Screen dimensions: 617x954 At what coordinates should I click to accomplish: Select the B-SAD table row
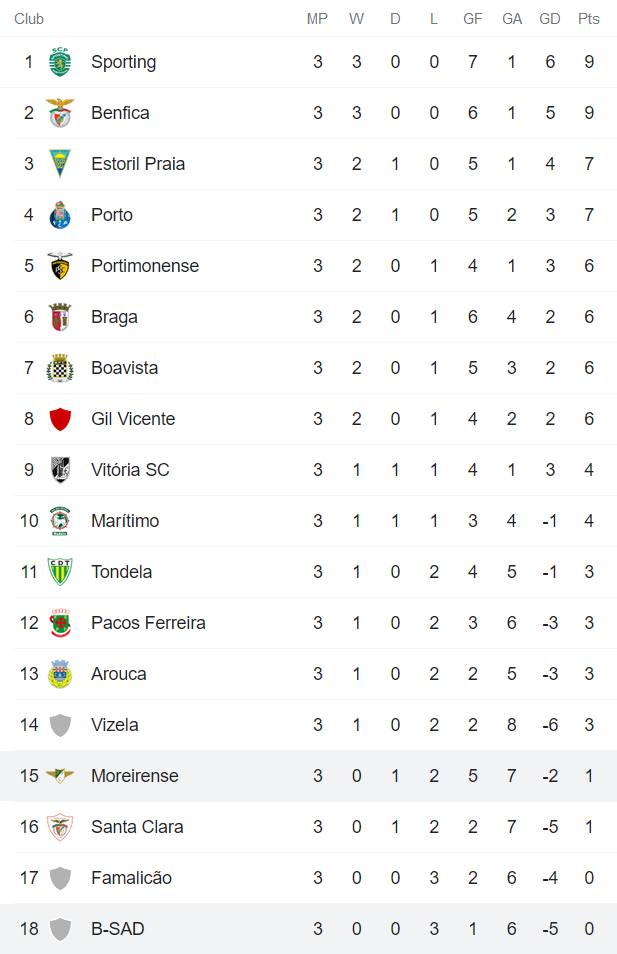[308, 929]
